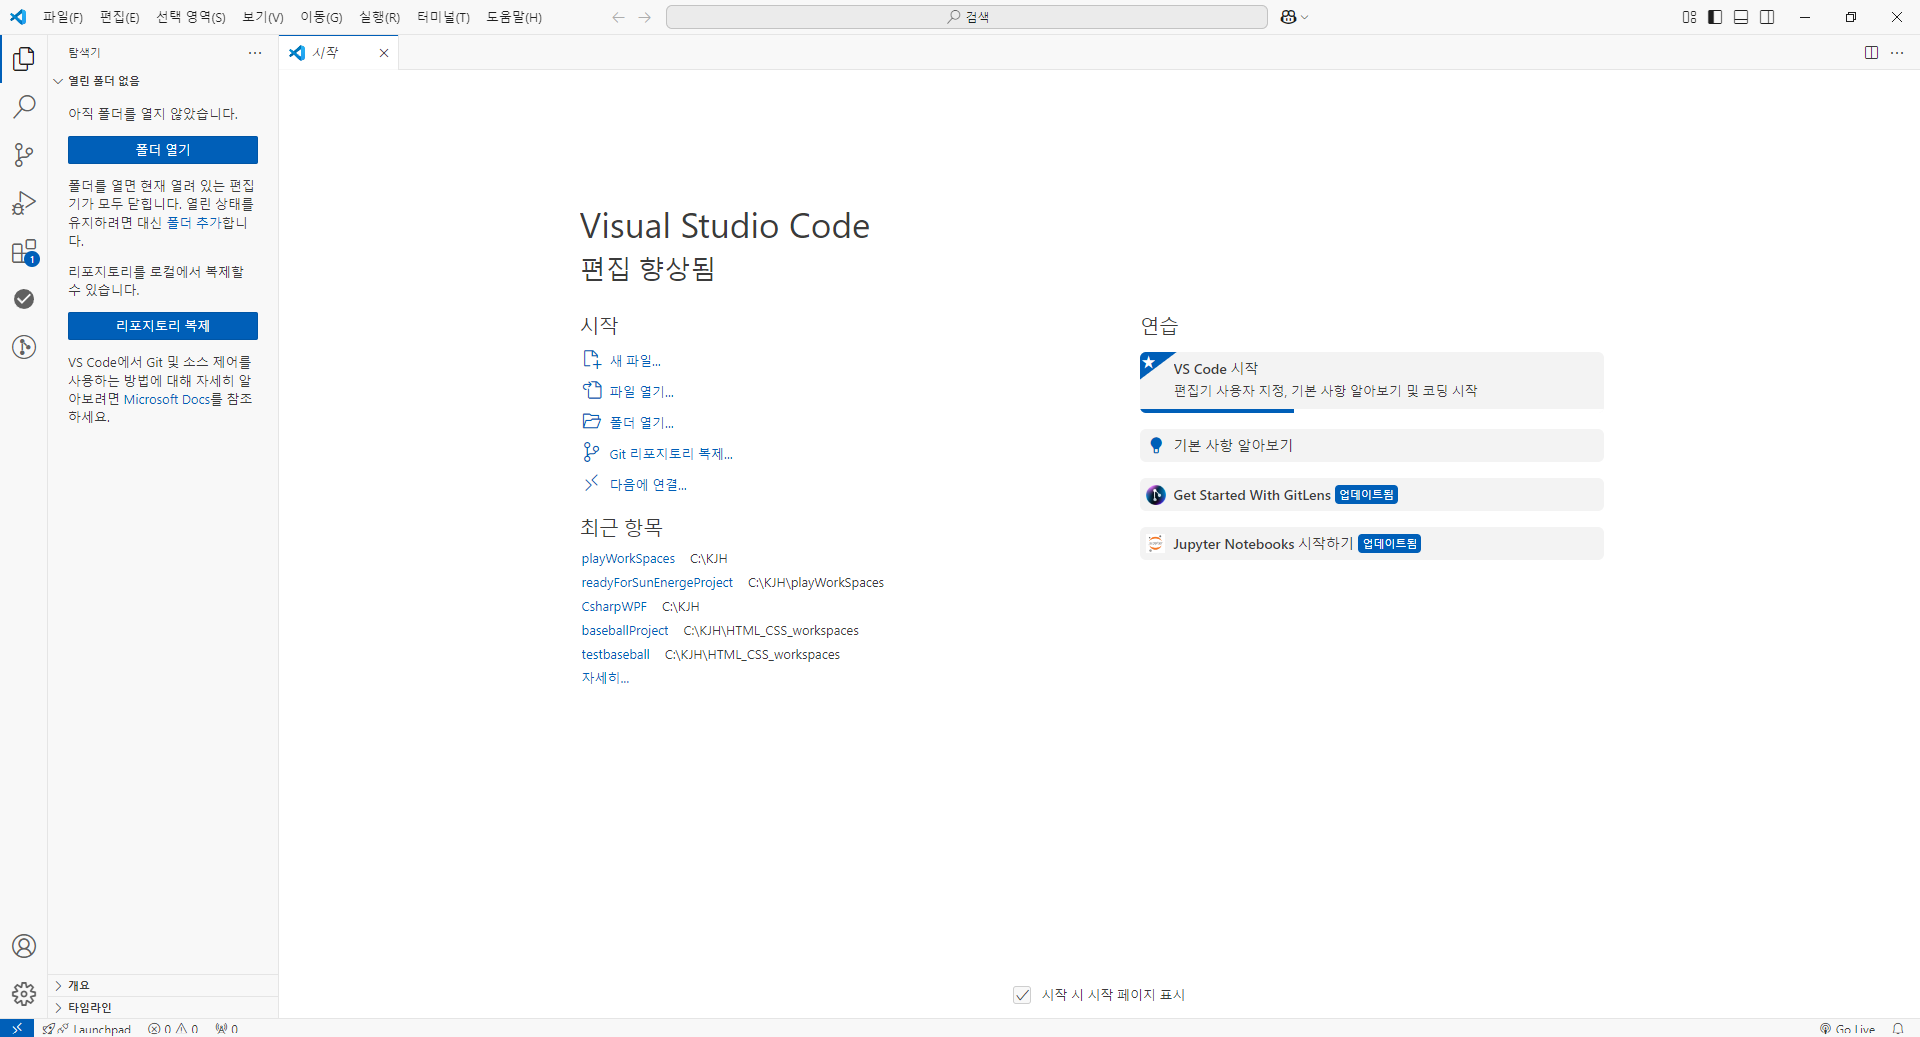Image resolution: width=1920 pixels, height=1037 pixels.
Task: Click the VS Code logo icon in title bar
Action: pyautogui.click(x=18, y=17)
